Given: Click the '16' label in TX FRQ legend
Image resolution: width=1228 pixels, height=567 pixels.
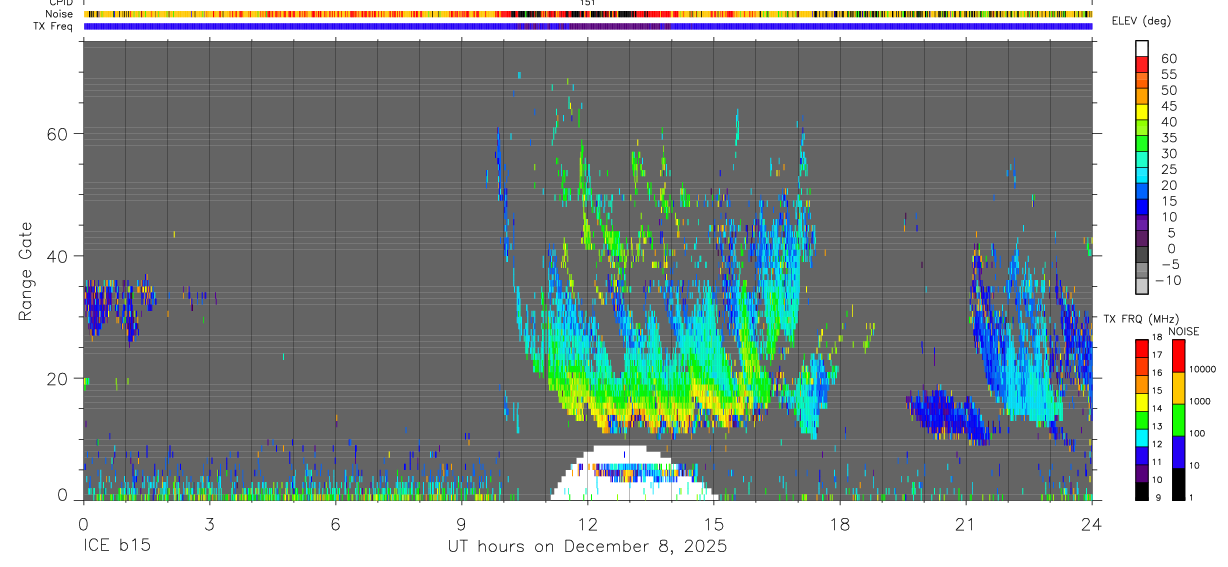Looking at the screenshot, I should click(1156, 373).
